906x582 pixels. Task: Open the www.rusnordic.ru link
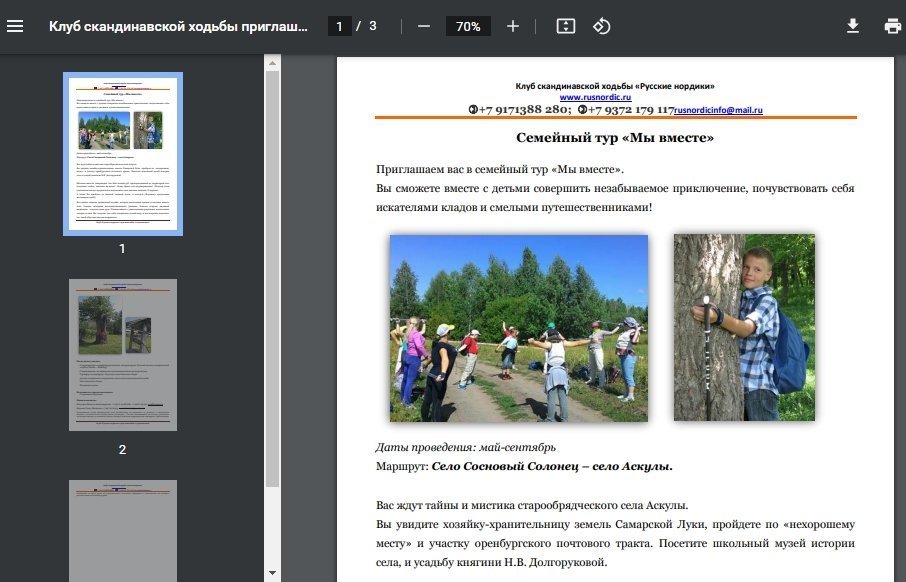click(595, 97)
